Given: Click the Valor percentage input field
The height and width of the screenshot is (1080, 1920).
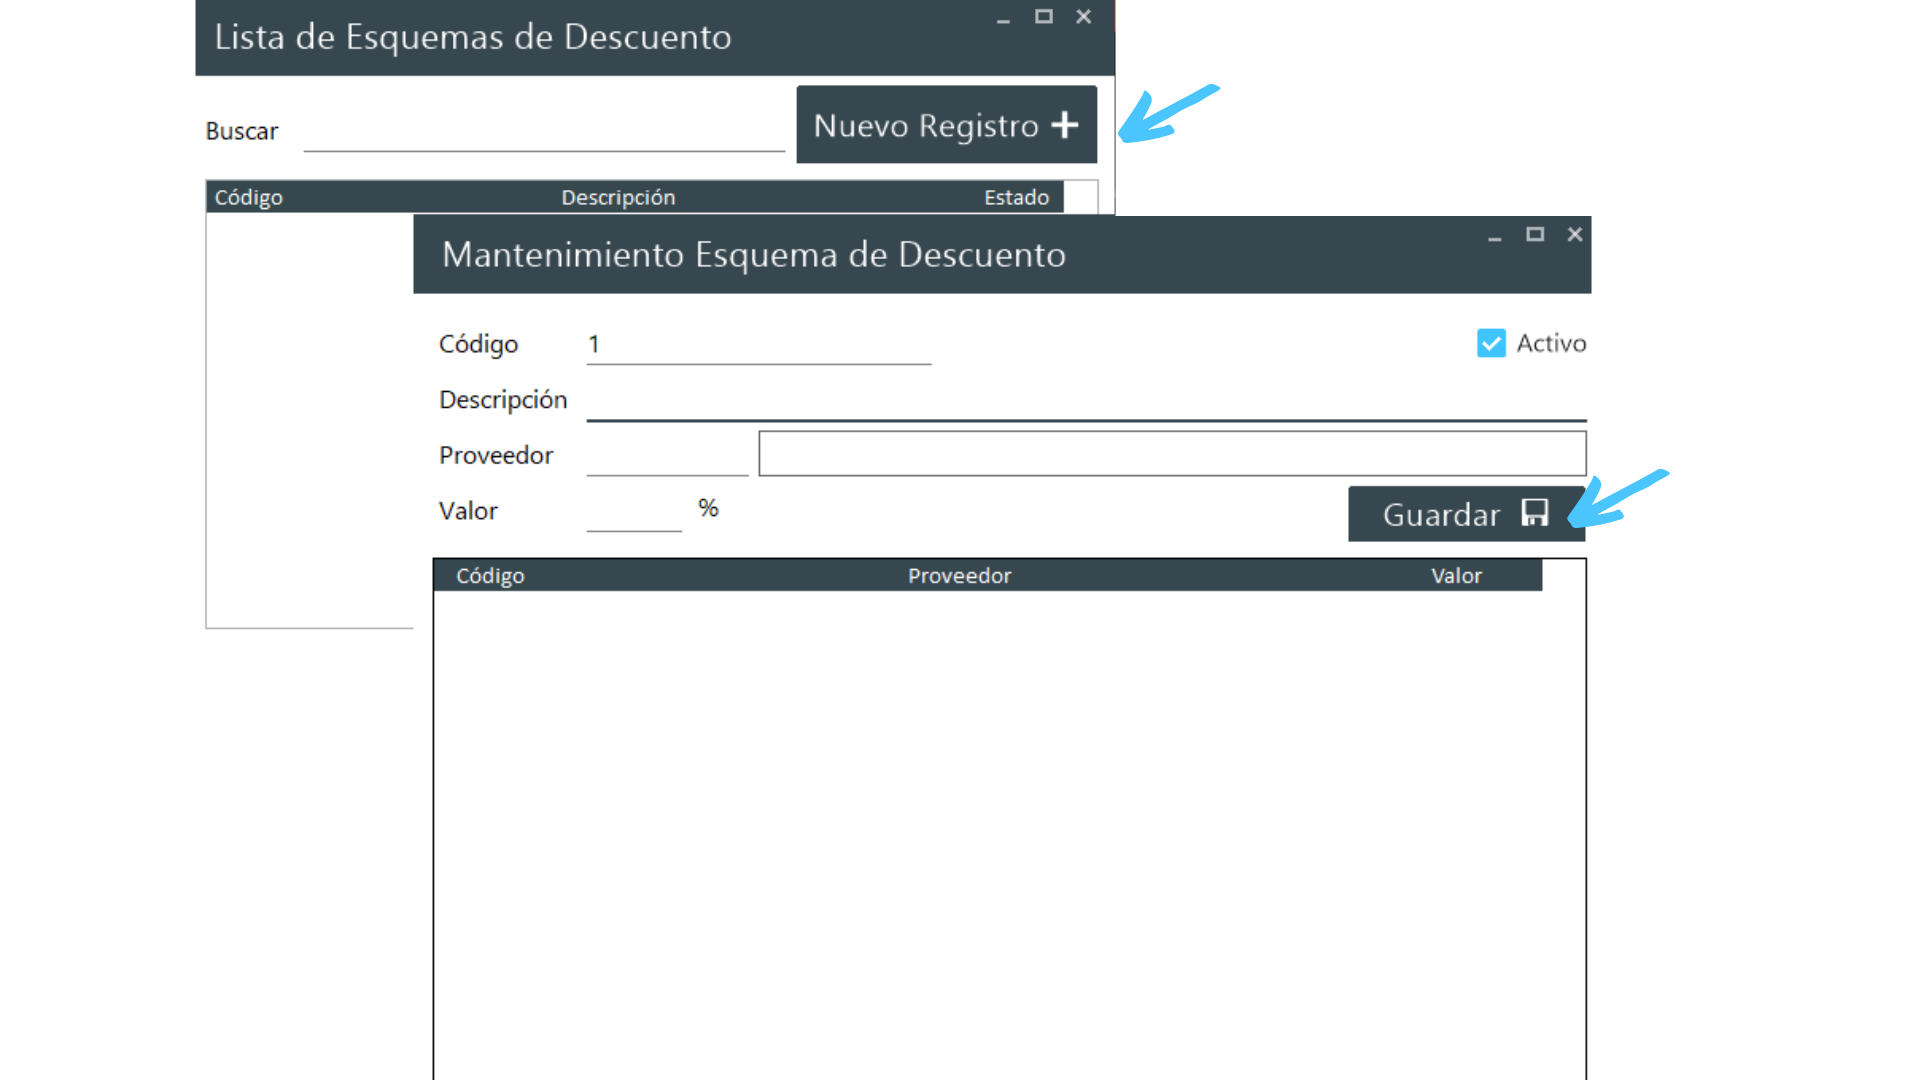Looking at the screenshot, I should tap(634, 512).
